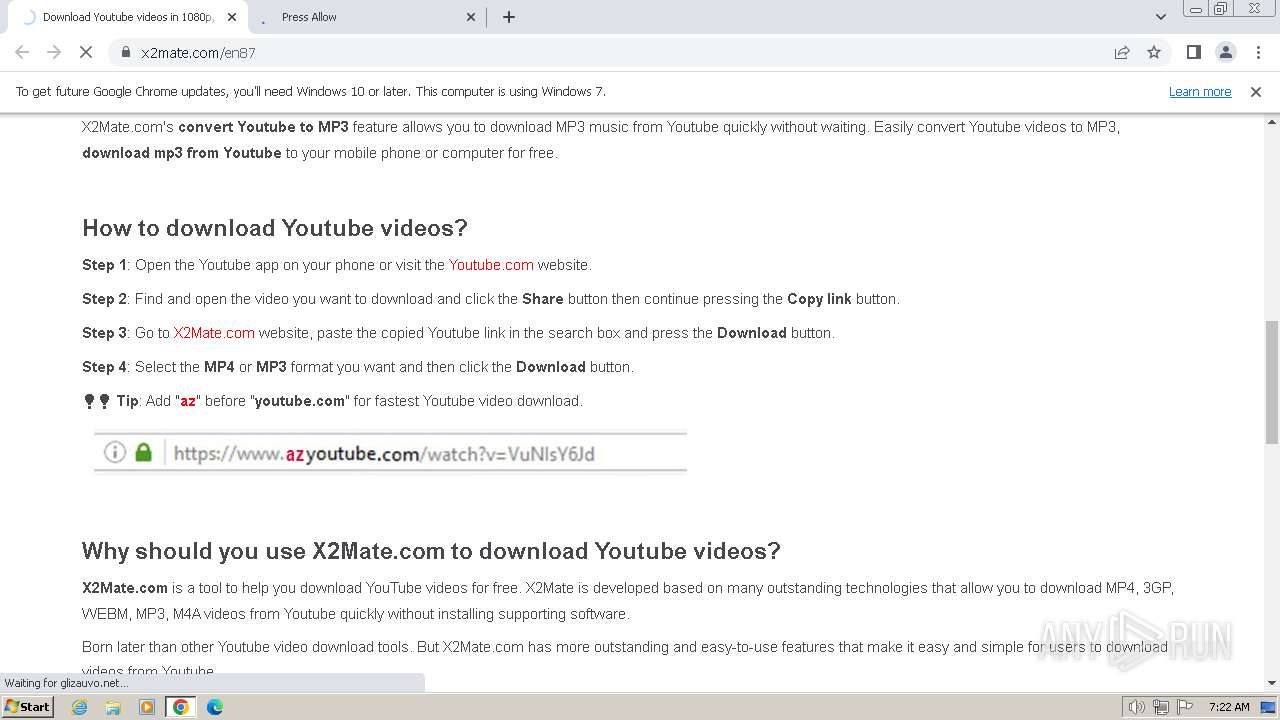Open a new tab
The width and height of the screenshot is (1280, 720).
(x=508, y=17)
